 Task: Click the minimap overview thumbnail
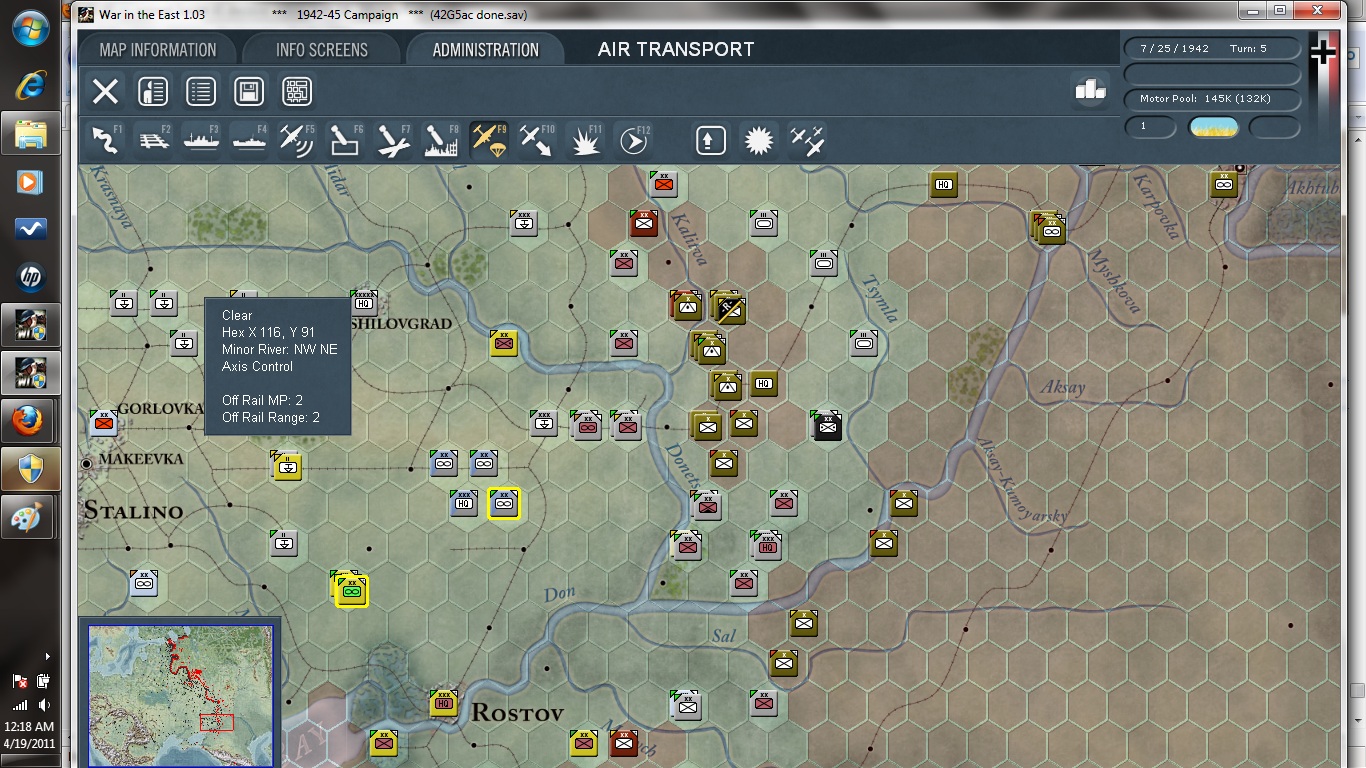(180, 694)
